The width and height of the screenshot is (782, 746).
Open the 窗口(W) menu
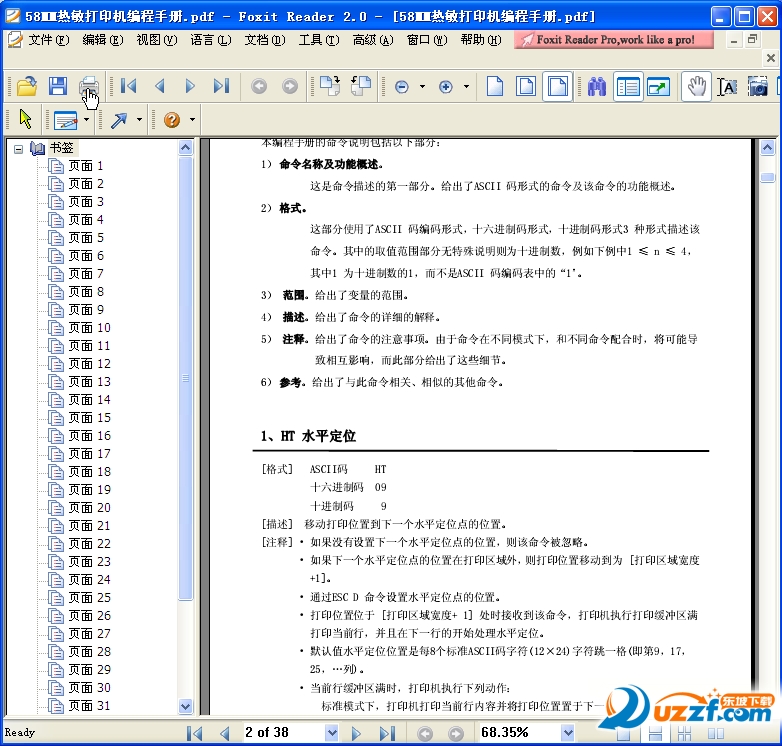(x=426, y=40)
